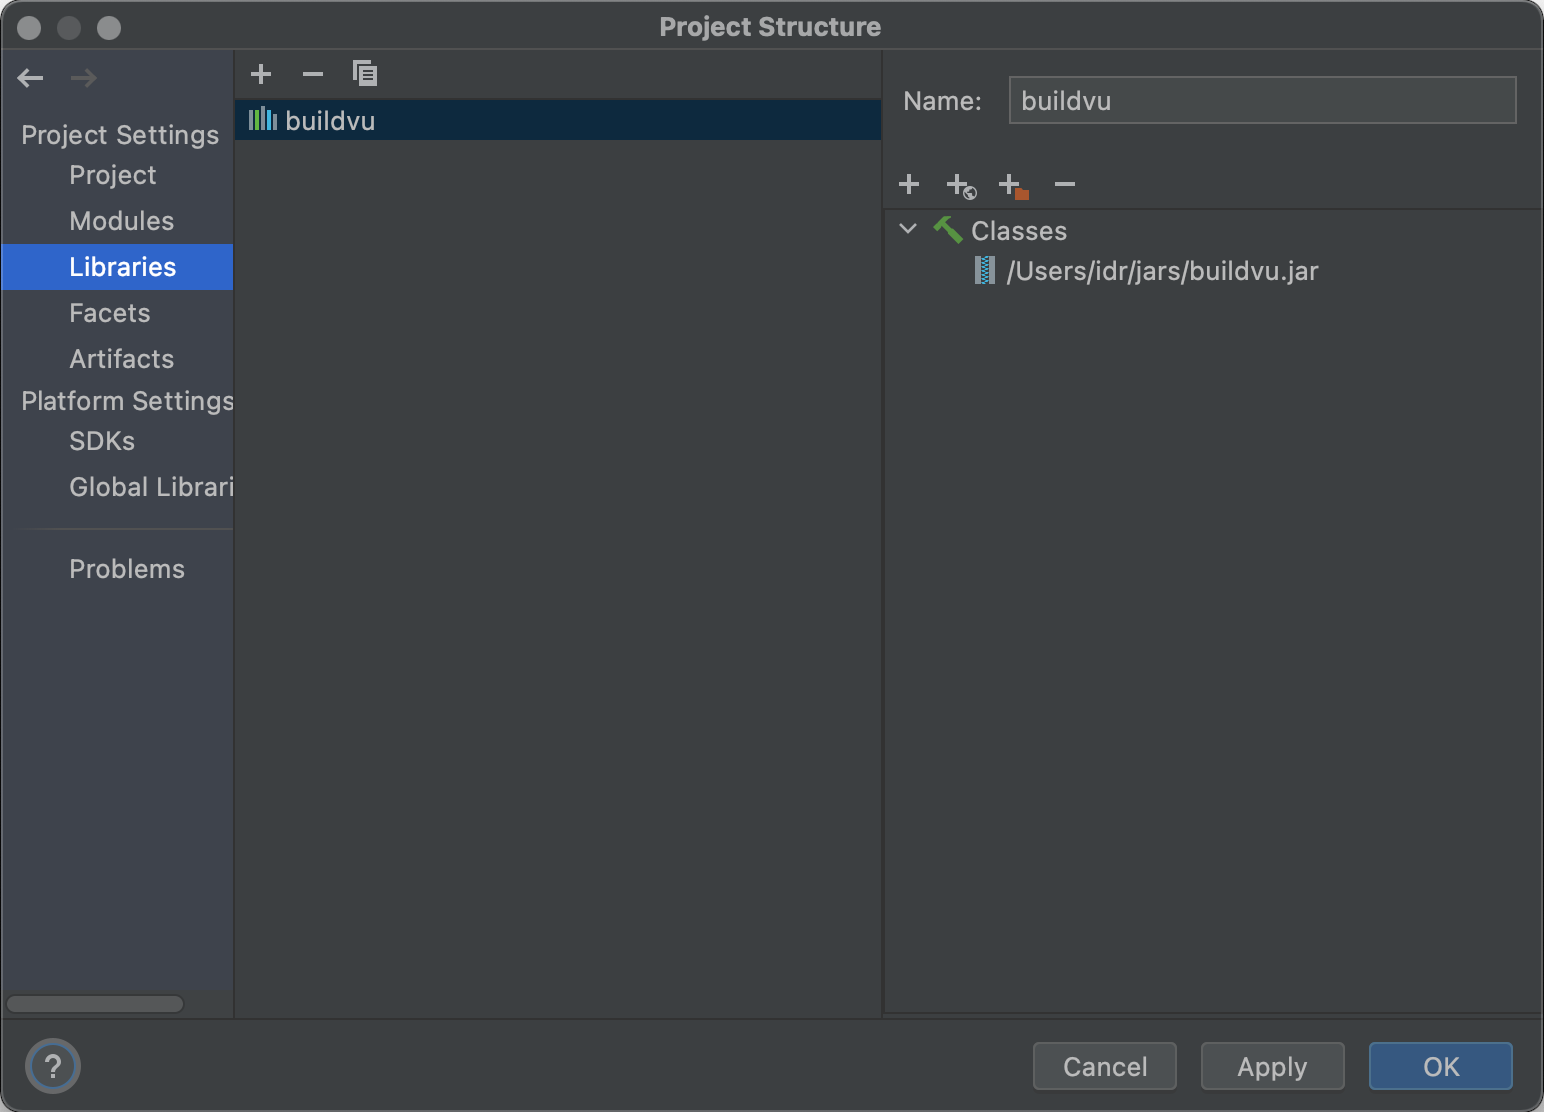The height and width of the screenshot is (1112, 1544).
Task: Cancel the Project Structure dialog
Action: 1104,1066
